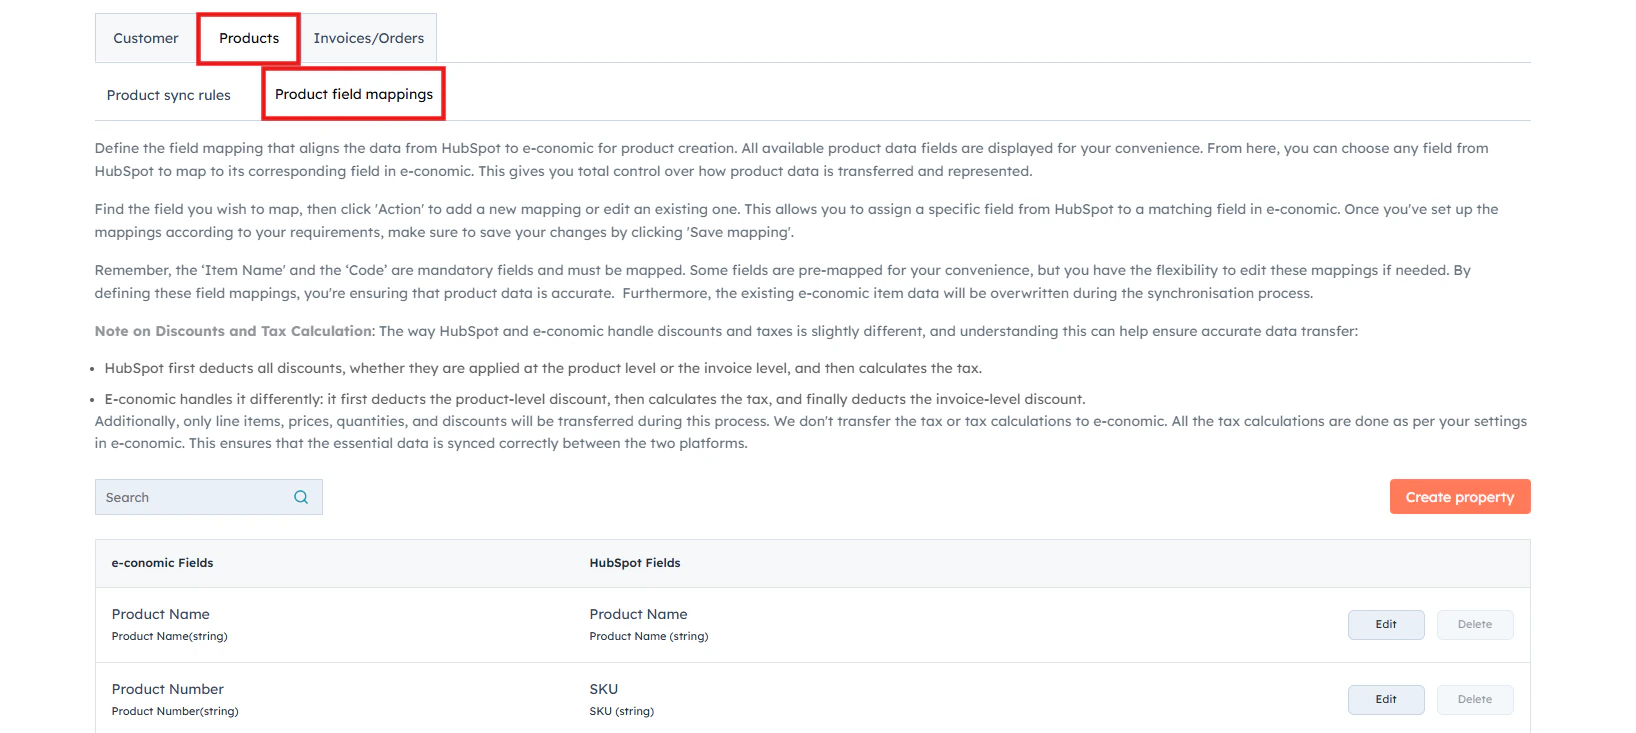The image size is (1636, 733).
Task: Click the Create property button
Action: point(1460,497)
